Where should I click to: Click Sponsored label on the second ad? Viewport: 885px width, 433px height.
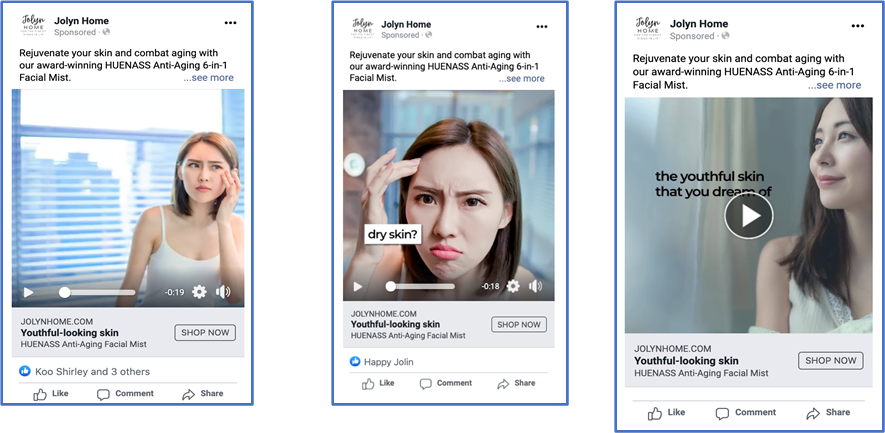tap(400, 35)
